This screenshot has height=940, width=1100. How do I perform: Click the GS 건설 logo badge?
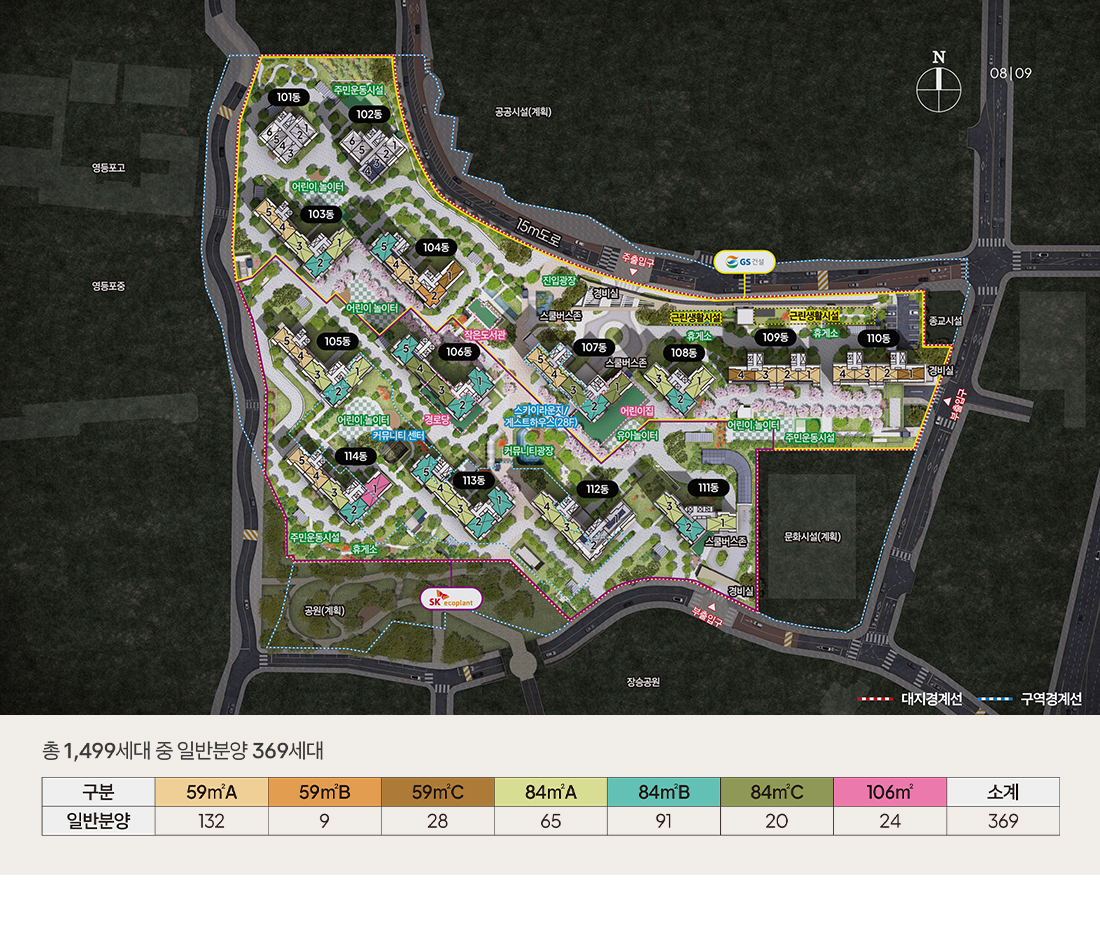[x=744, y=262]
